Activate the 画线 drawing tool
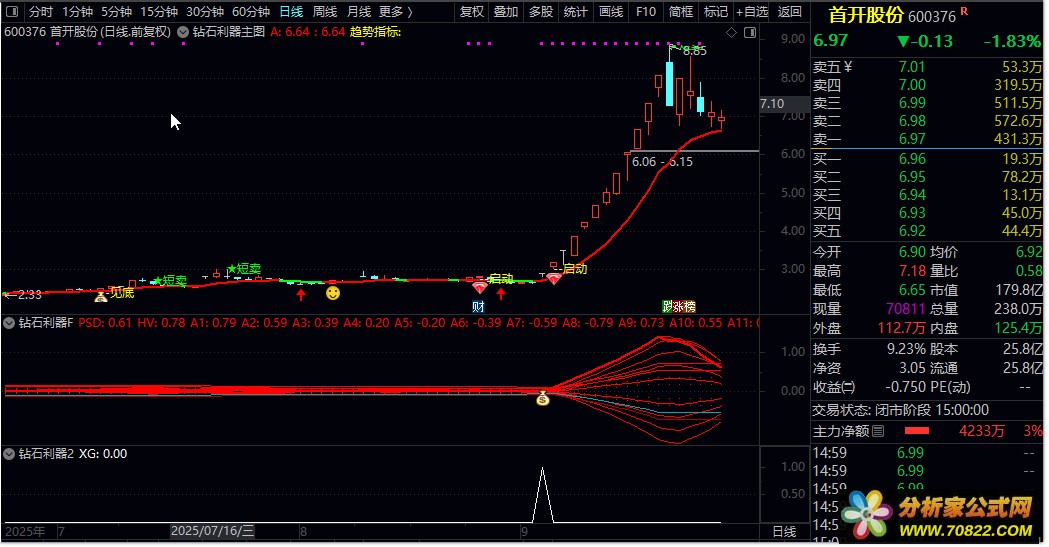This screenshot has width=1049, height=547. coord(611,11)
